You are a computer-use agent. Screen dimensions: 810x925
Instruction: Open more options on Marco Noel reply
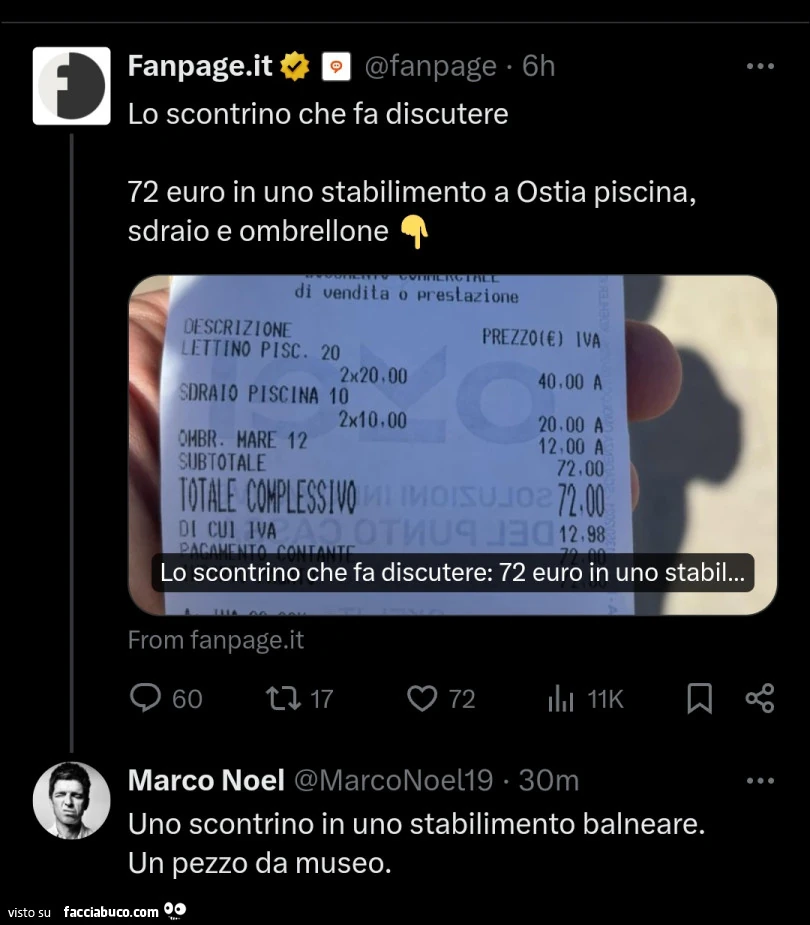760,780
